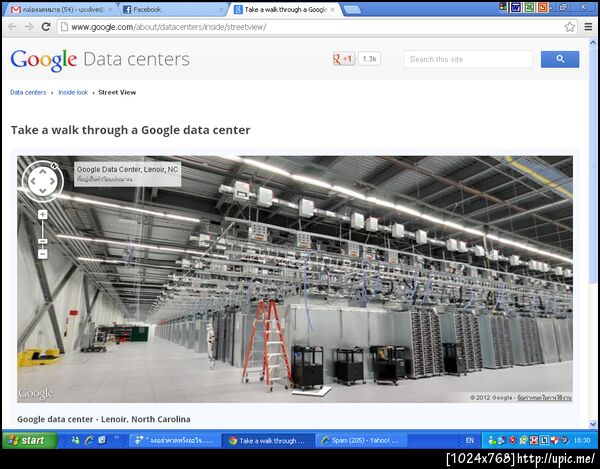
Task: Open a new tab with the new tab button
Action: (352, 10)
